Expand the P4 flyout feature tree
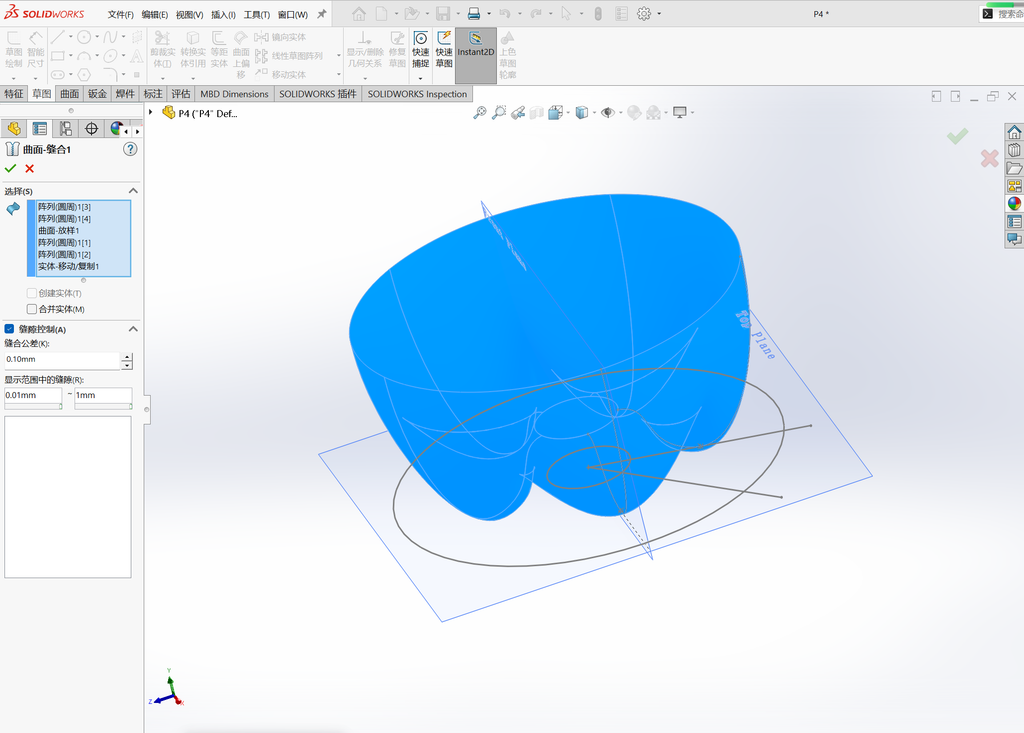The image size is (1024, 733). click(x=151, y=112)
